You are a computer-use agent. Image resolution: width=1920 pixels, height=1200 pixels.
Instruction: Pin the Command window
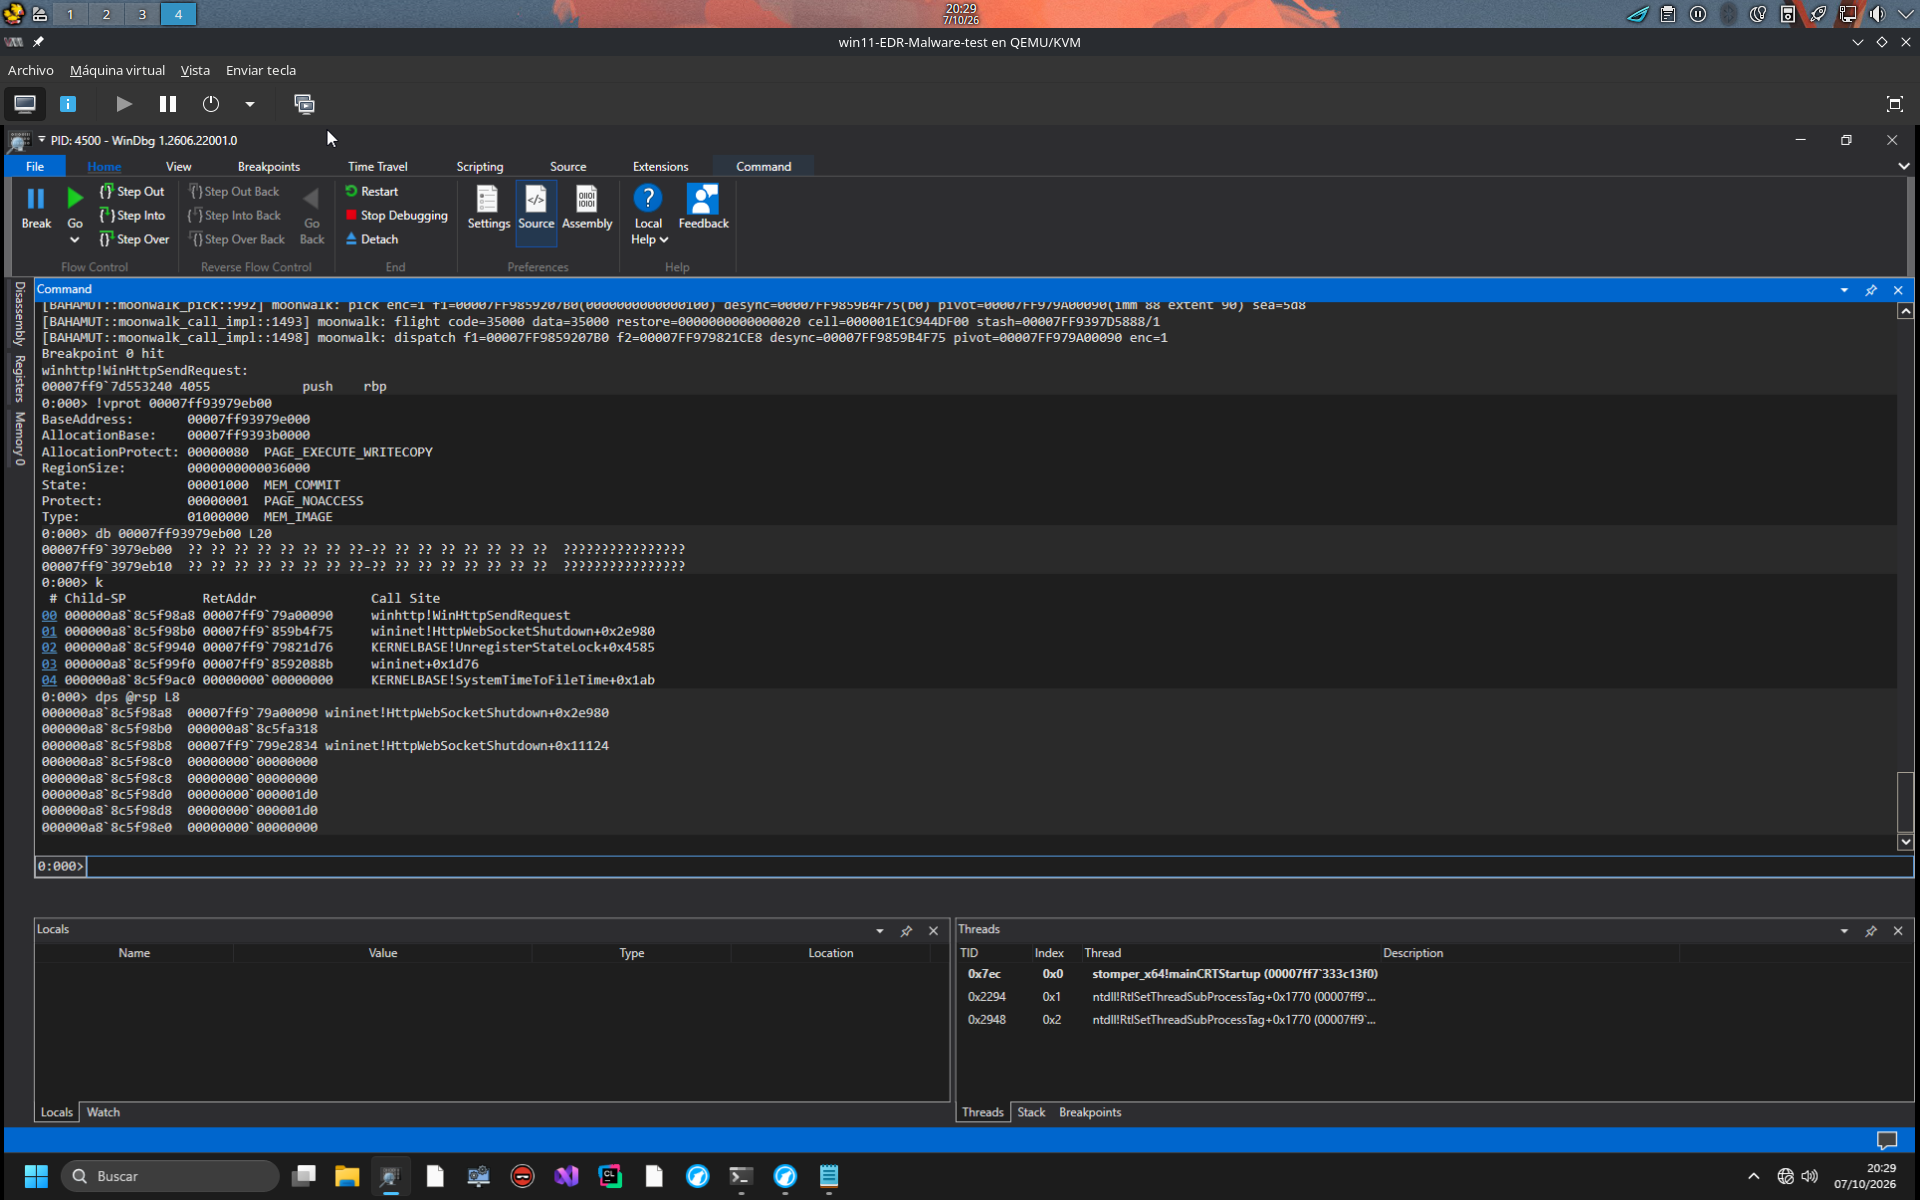tap(1871, 290)
